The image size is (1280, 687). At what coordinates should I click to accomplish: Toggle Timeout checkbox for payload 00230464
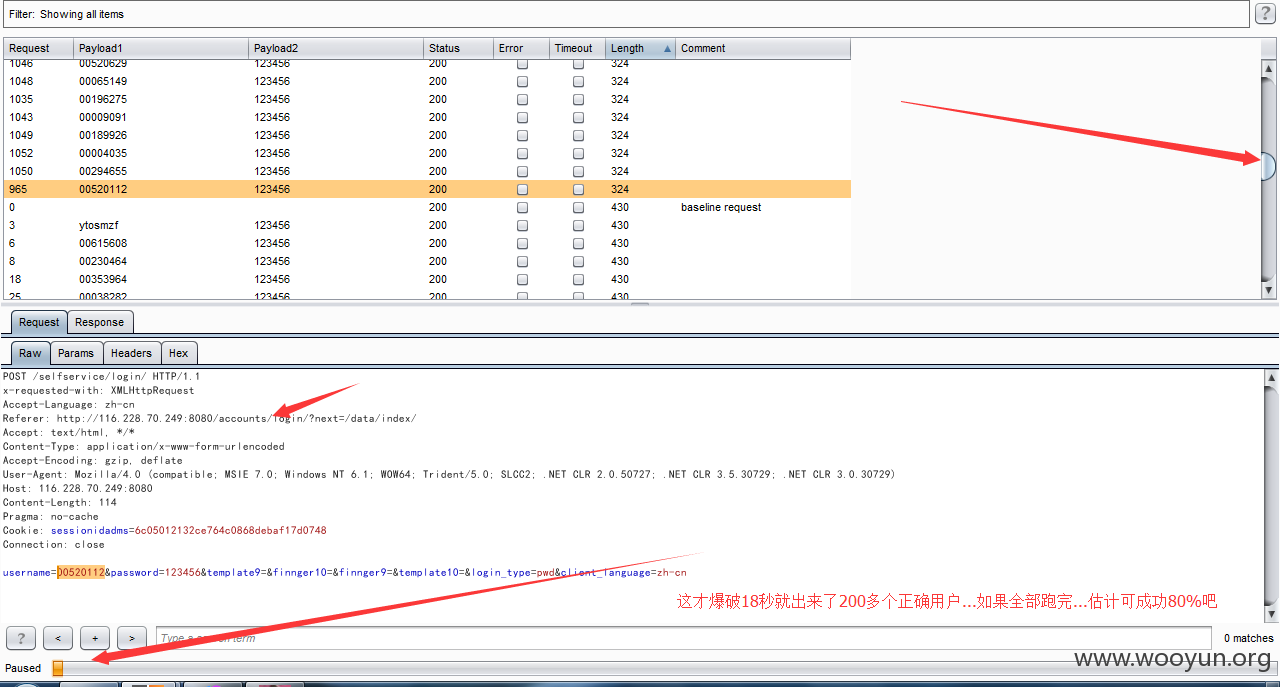tap(578, 261)
